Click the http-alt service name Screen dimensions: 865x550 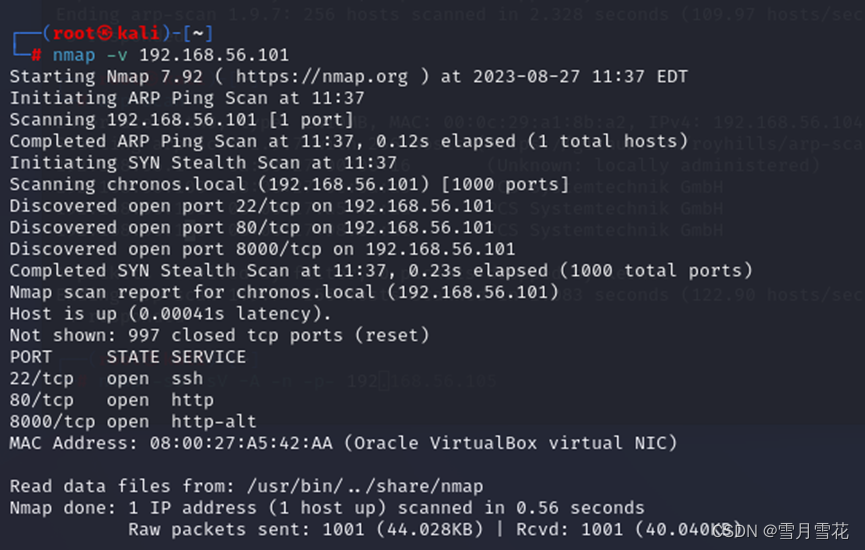coord(214,422)
